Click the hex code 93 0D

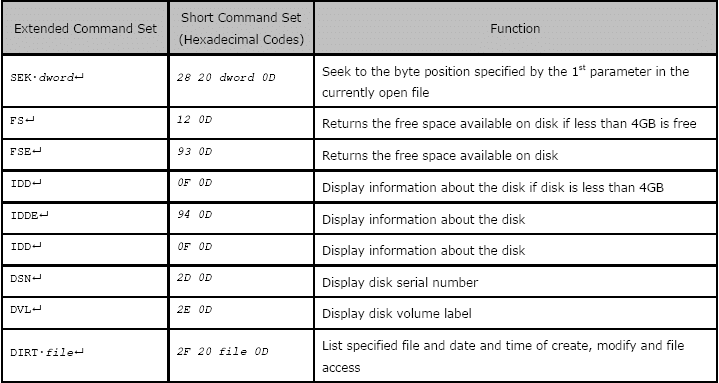click(194, 151)
